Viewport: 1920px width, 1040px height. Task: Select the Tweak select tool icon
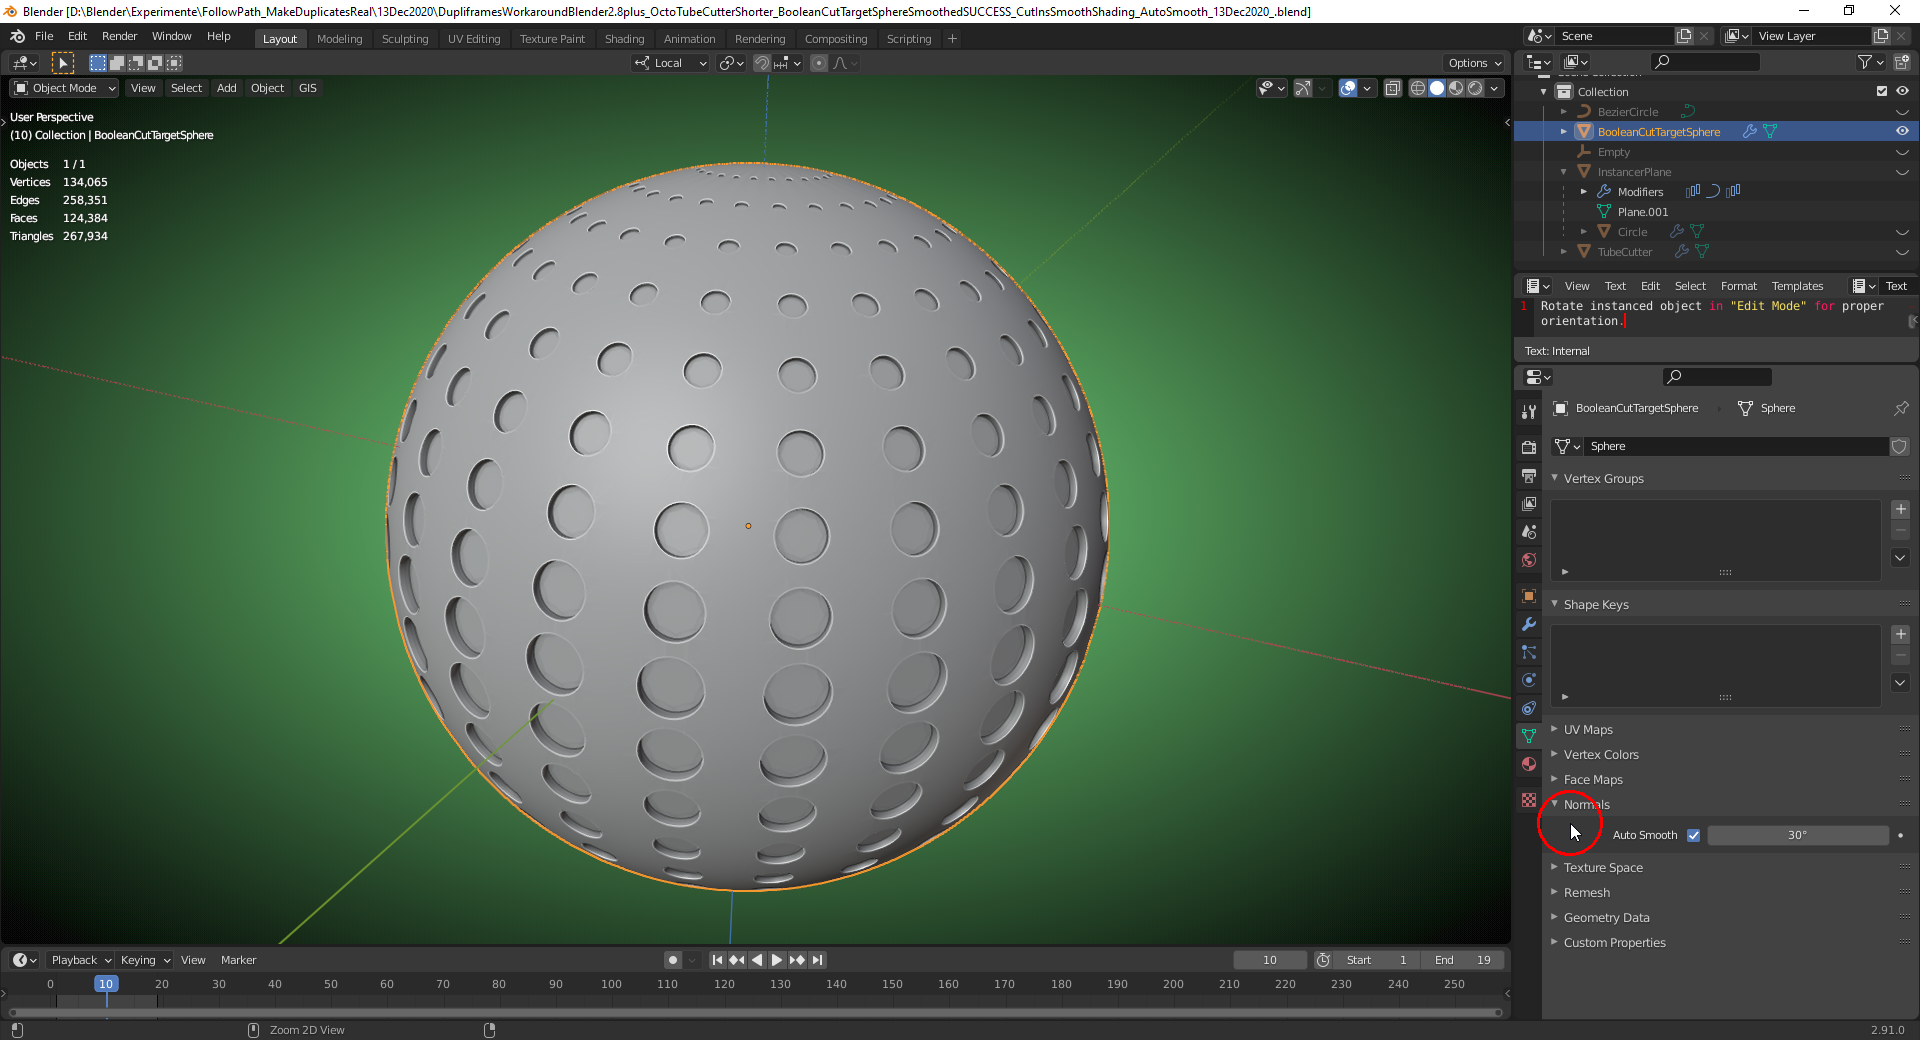[62, 63]
